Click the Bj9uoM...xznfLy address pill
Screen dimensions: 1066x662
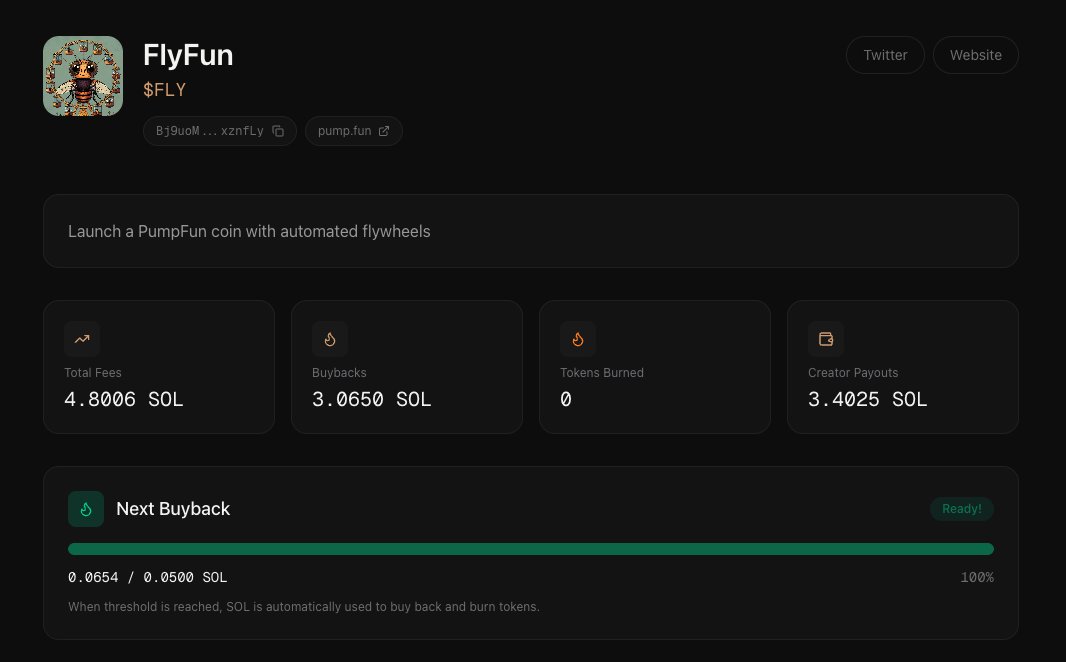click(220, 131)
